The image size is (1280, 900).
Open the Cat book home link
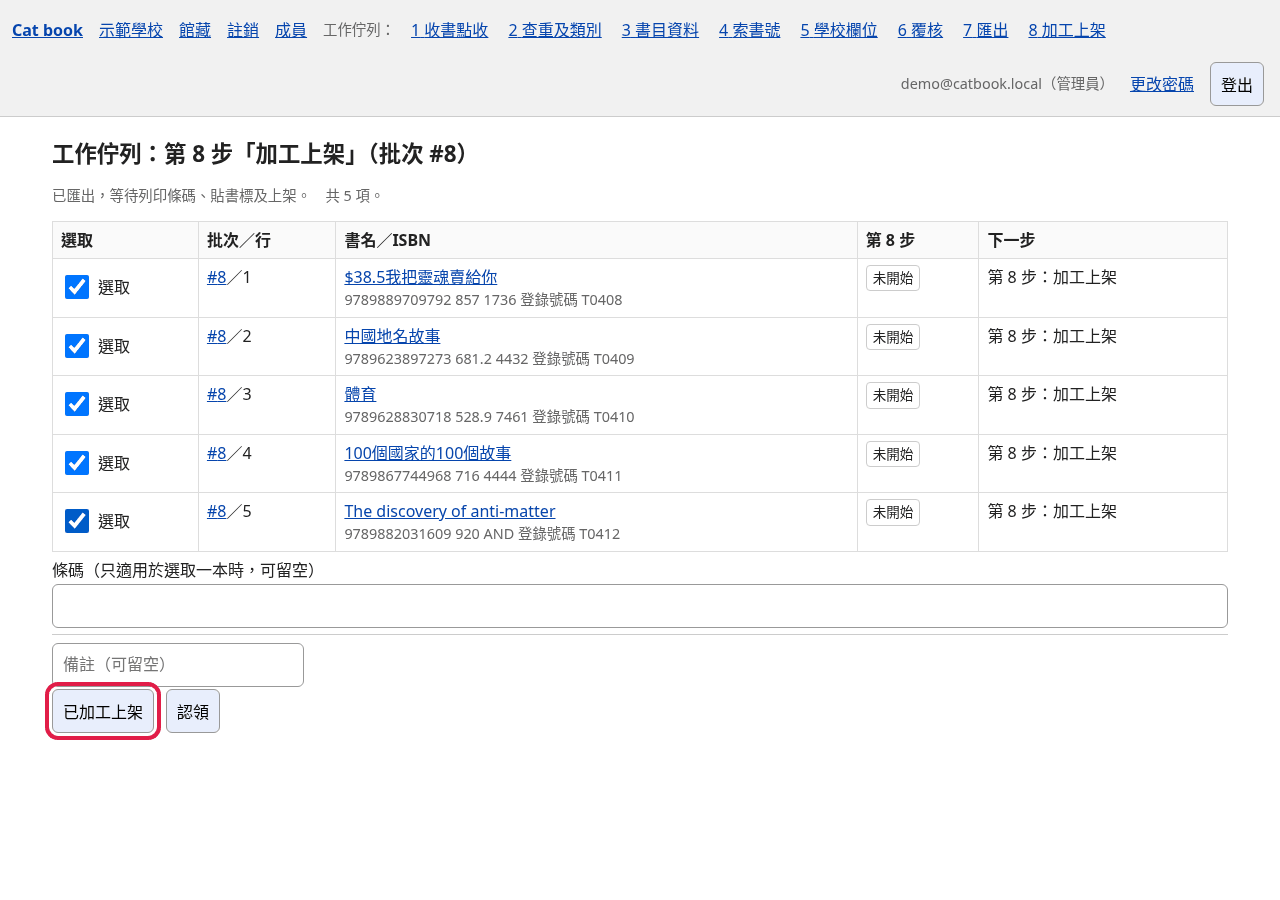point(47,30)
